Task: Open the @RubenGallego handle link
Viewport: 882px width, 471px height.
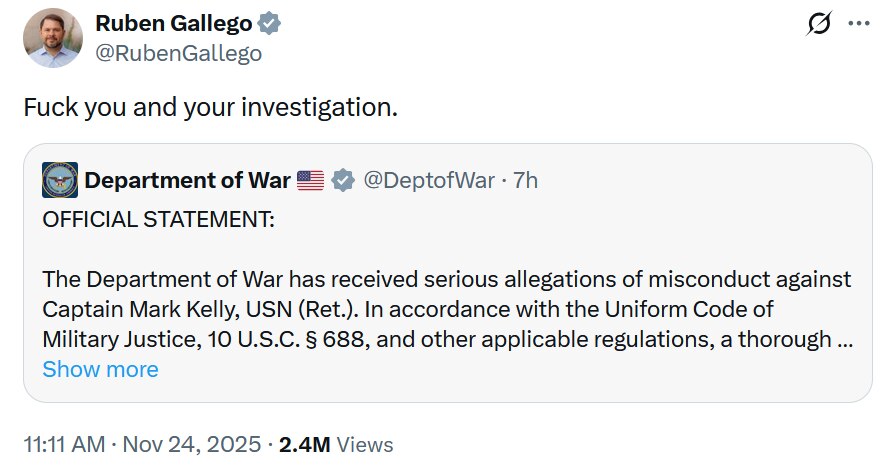Action: (178, 53)
